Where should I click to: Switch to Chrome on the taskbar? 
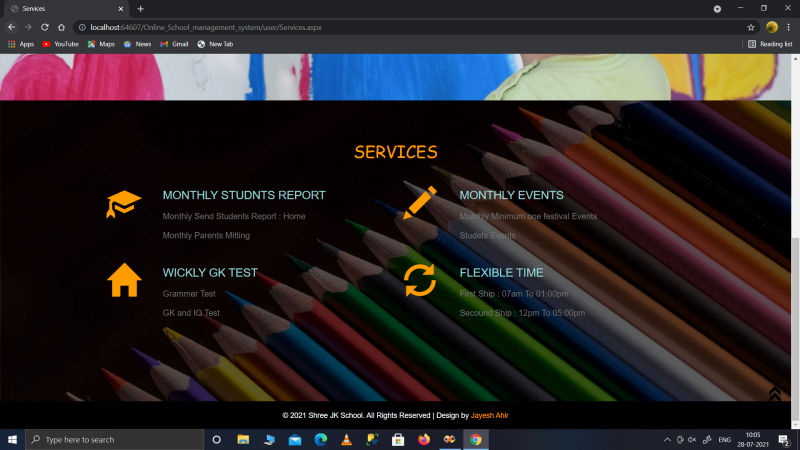[476, 439]
